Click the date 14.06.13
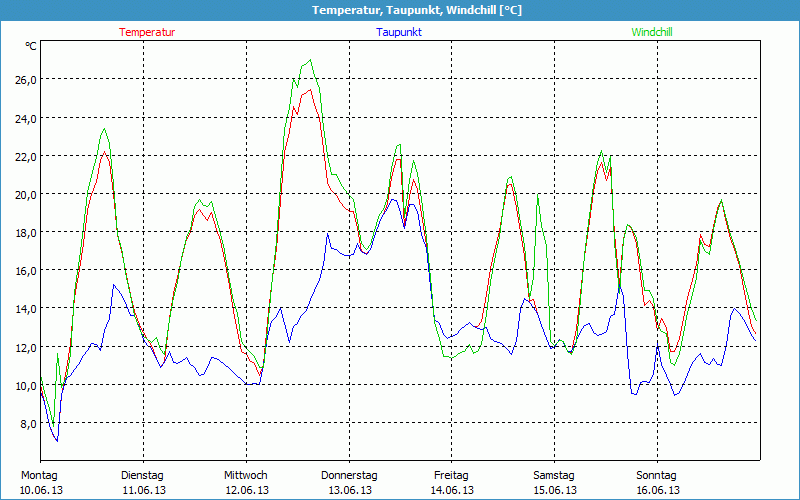The image size is (800, 500). coord(453,491)
